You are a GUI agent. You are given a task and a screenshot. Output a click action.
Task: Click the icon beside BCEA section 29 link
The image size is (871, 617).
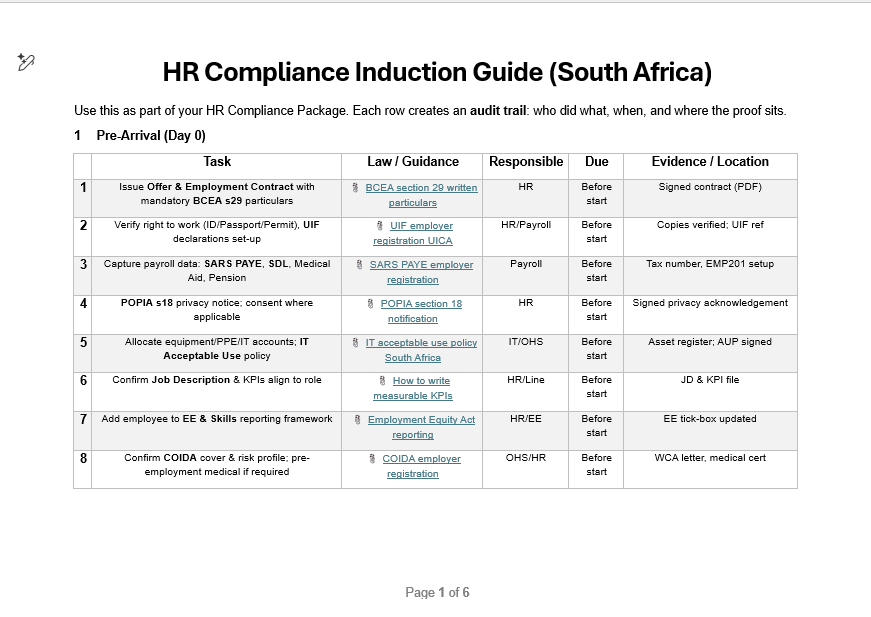point(357,188)
